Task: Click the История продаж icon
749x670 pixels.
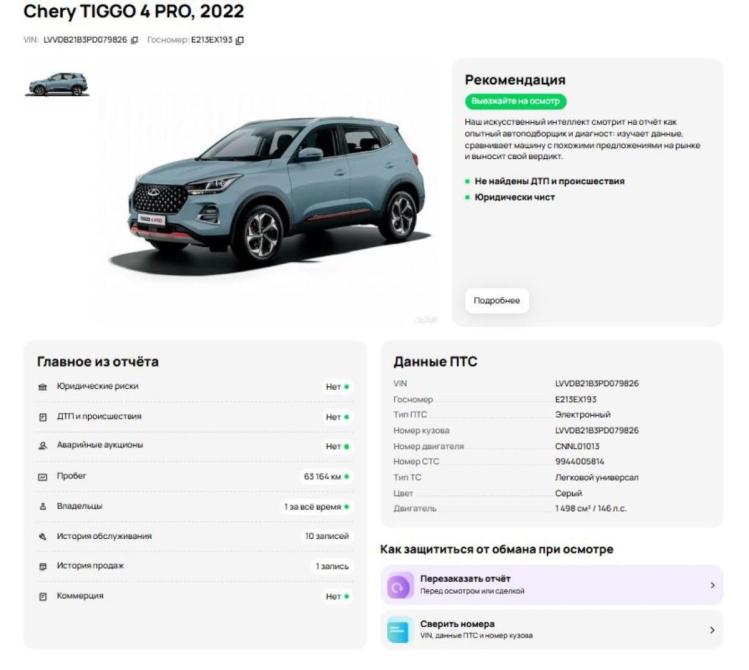Action: [43, 566]
